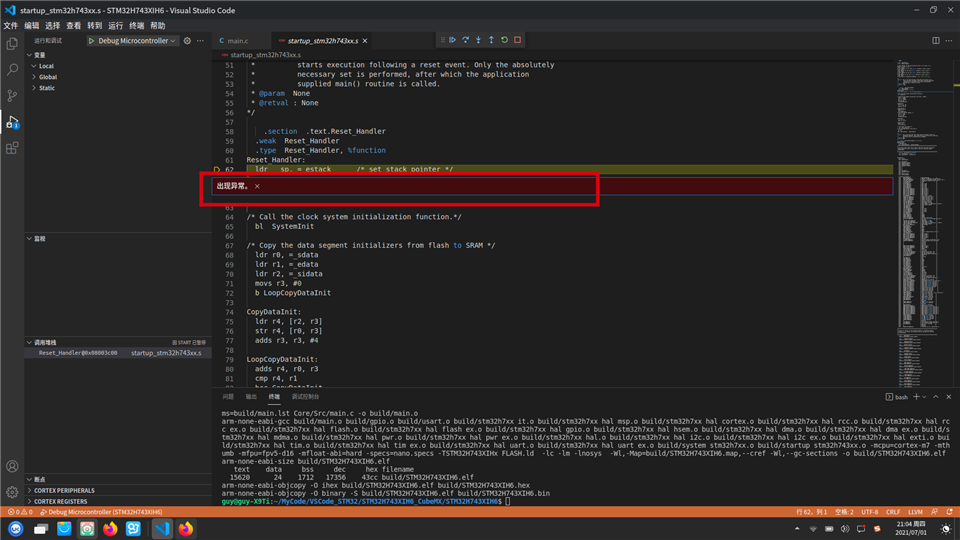960x540 pixels.
Task: Open the notifications bell in status bar
Action: click(x=950, y=512)
